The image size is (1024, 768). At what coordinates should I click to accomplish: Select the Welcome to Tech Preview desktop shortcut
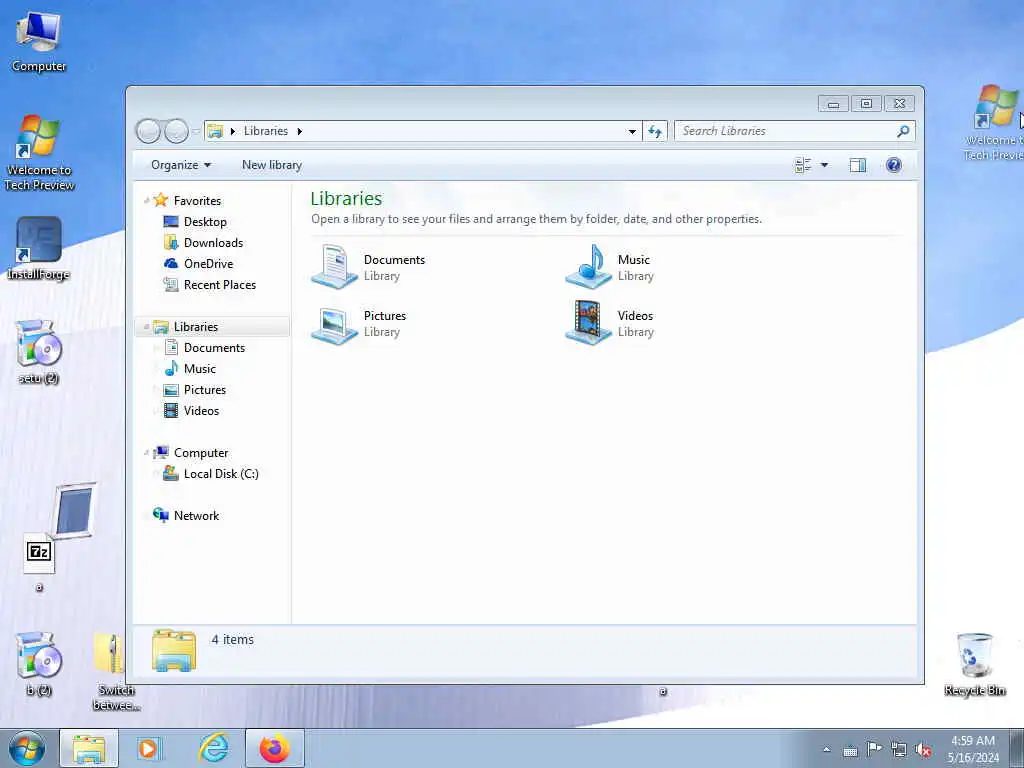click(39, 153)
